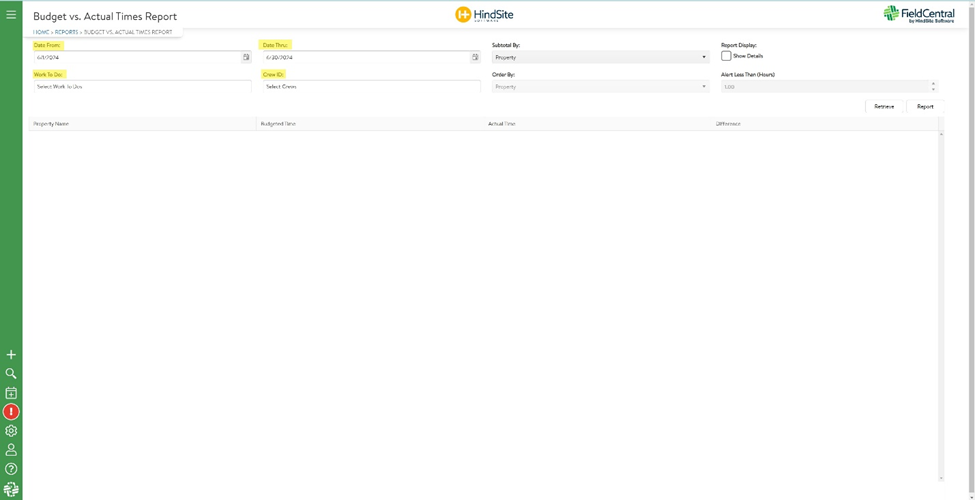Screen dimensions: 975x500
Task: Click the results grid vertical scrollbar
Action: click(x=941, y=306)
